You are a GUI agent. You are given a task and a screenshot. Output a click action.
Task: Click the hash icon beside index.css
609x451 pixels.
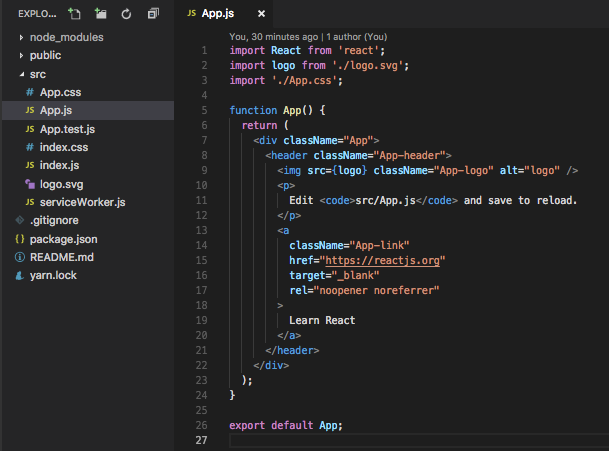click(x=30, y=147)
